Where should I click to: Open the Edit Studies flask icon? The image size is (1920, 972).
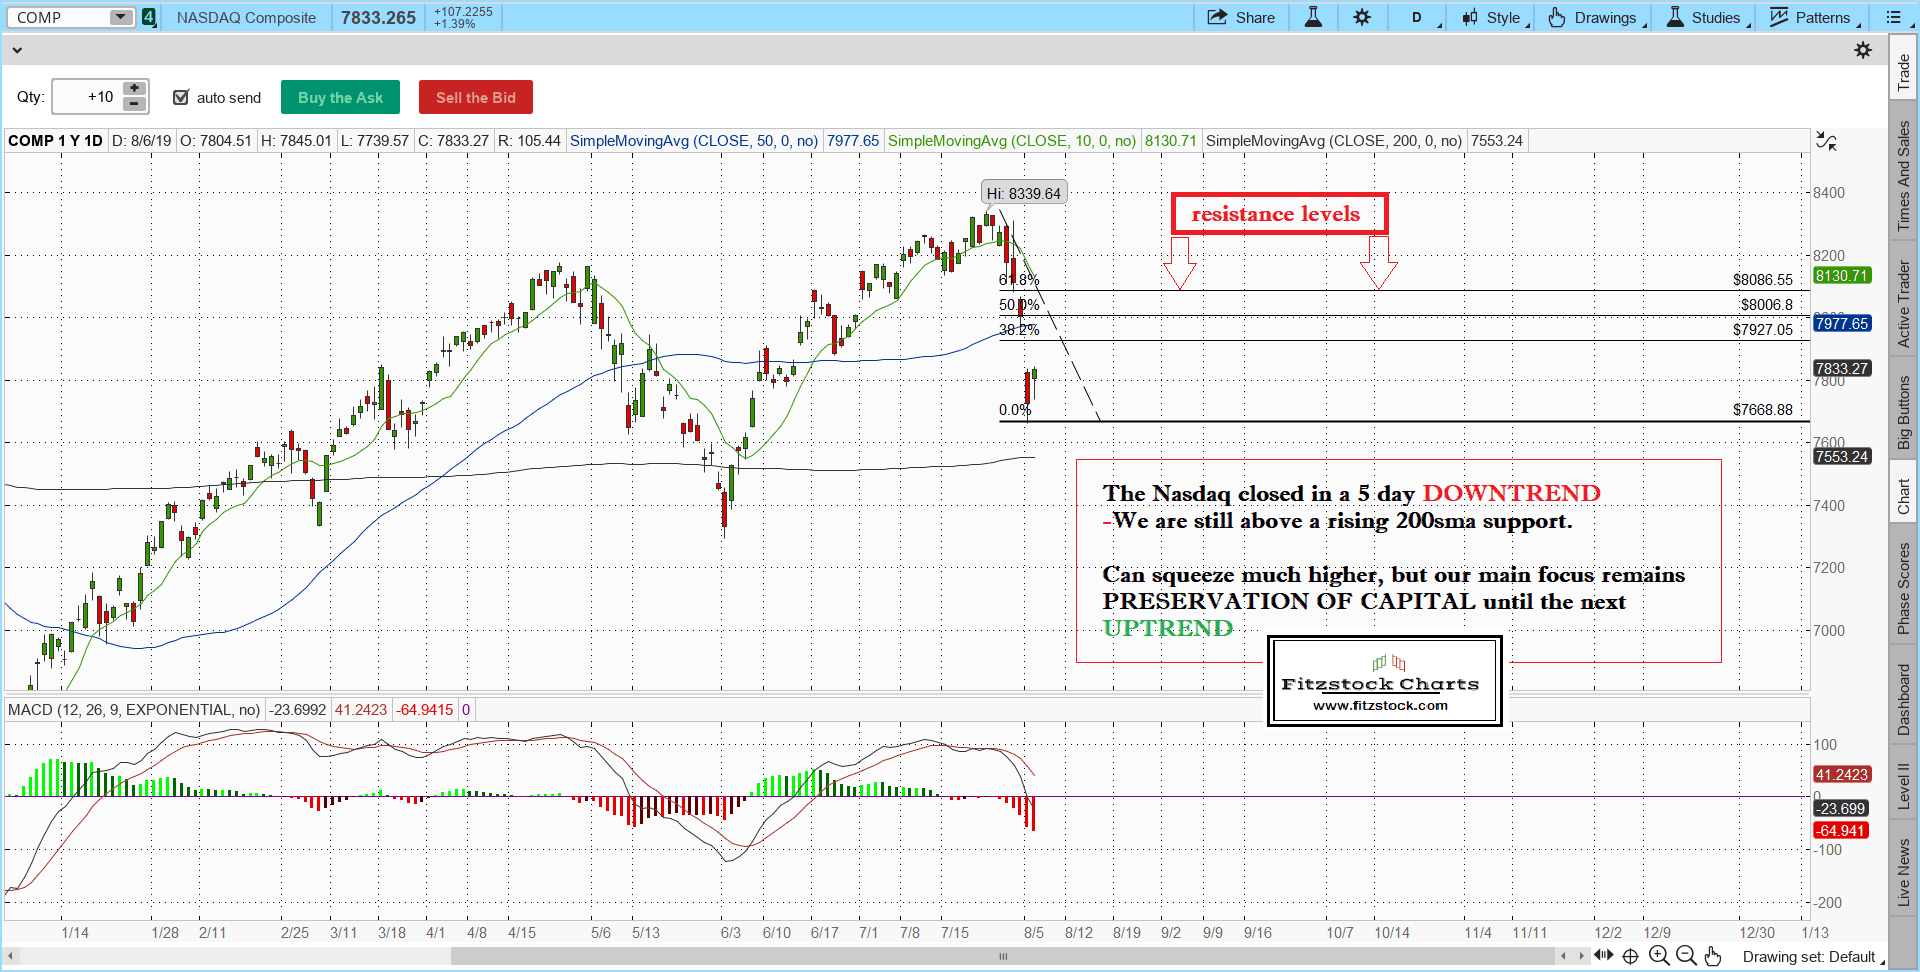point(1313,17)
